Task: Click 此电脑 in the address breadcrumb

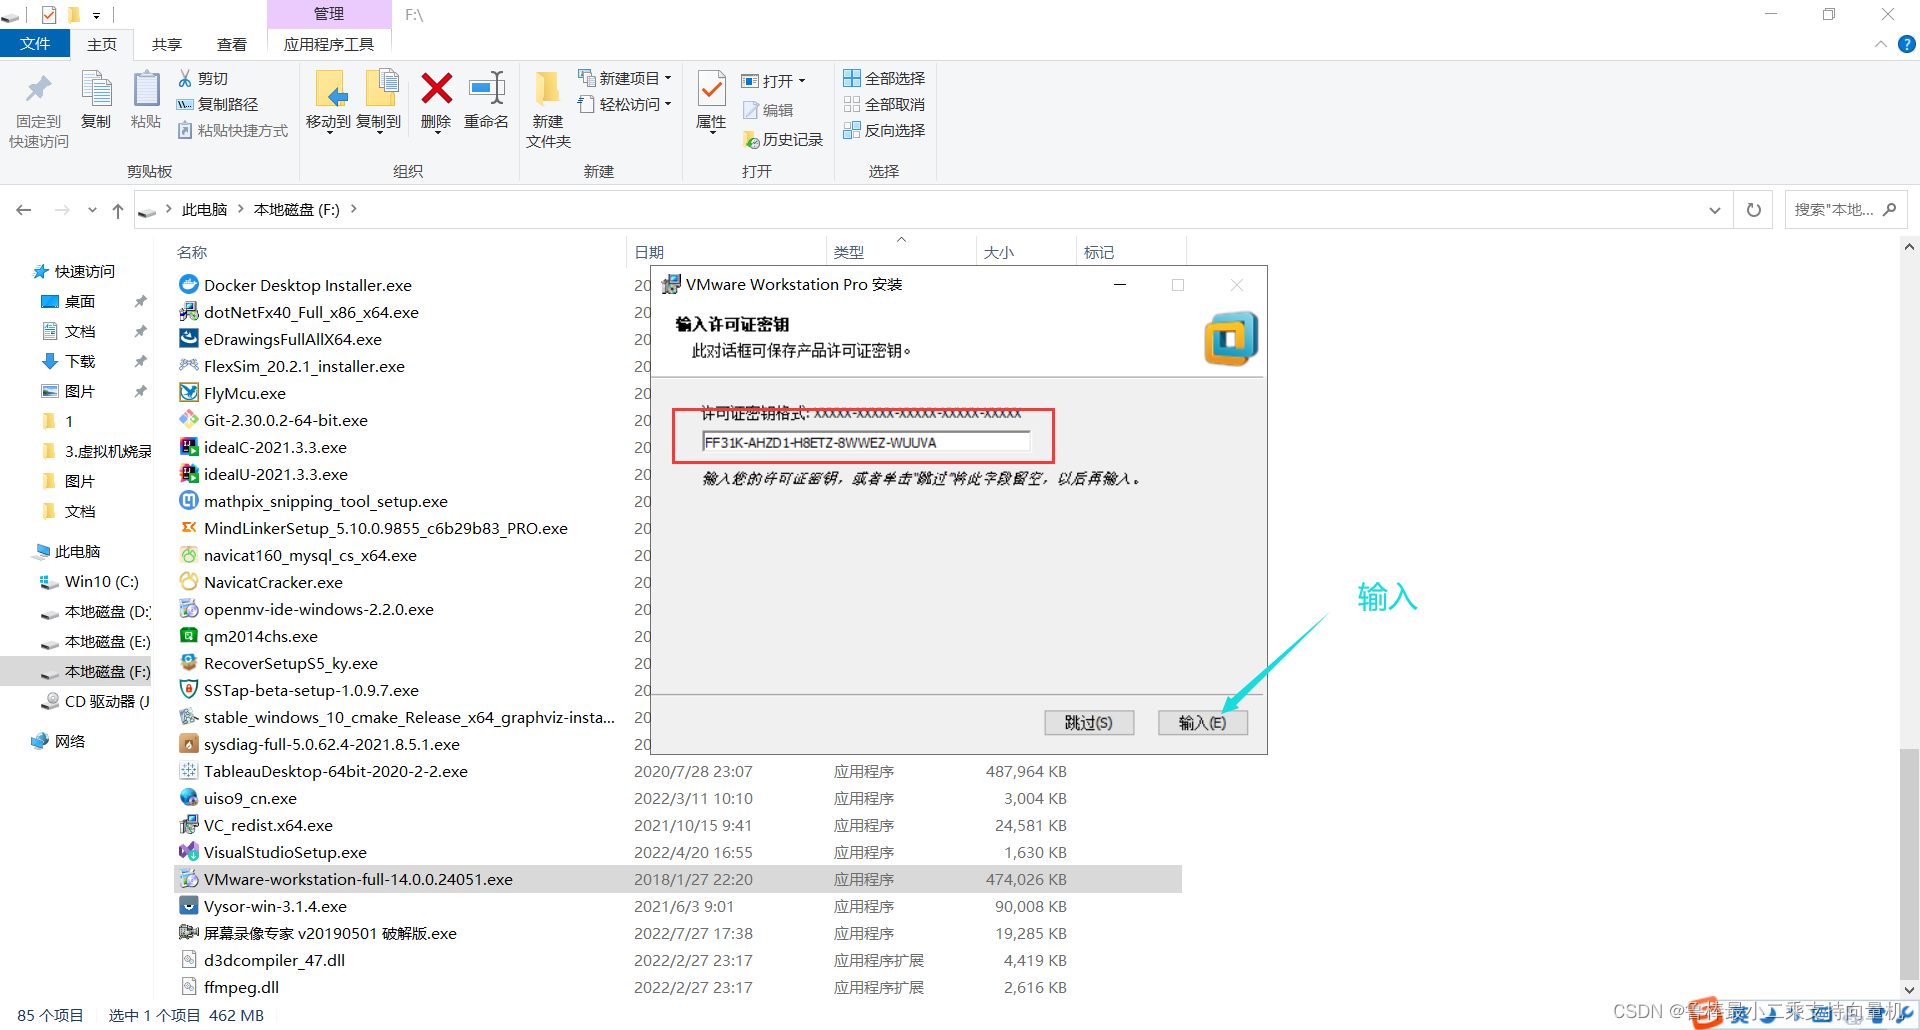Action: pos(204,210)
